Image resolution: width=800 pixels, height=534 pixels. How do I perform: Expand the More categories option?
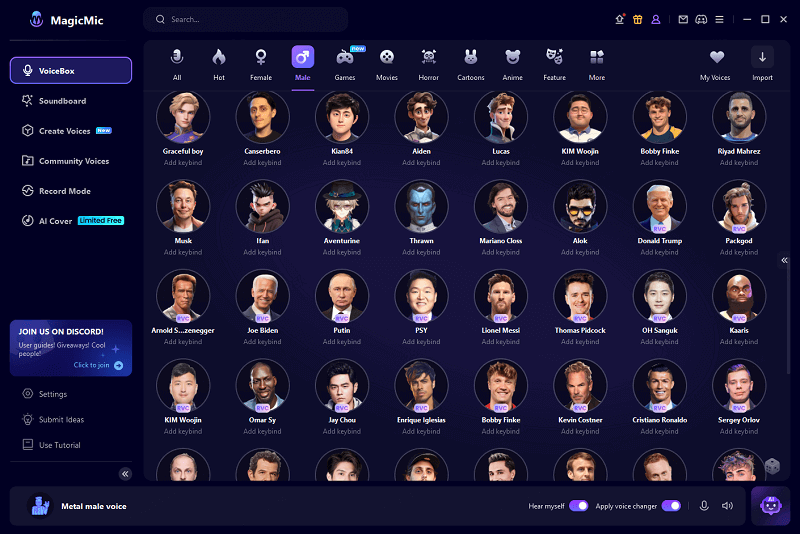tap(597, 64)
